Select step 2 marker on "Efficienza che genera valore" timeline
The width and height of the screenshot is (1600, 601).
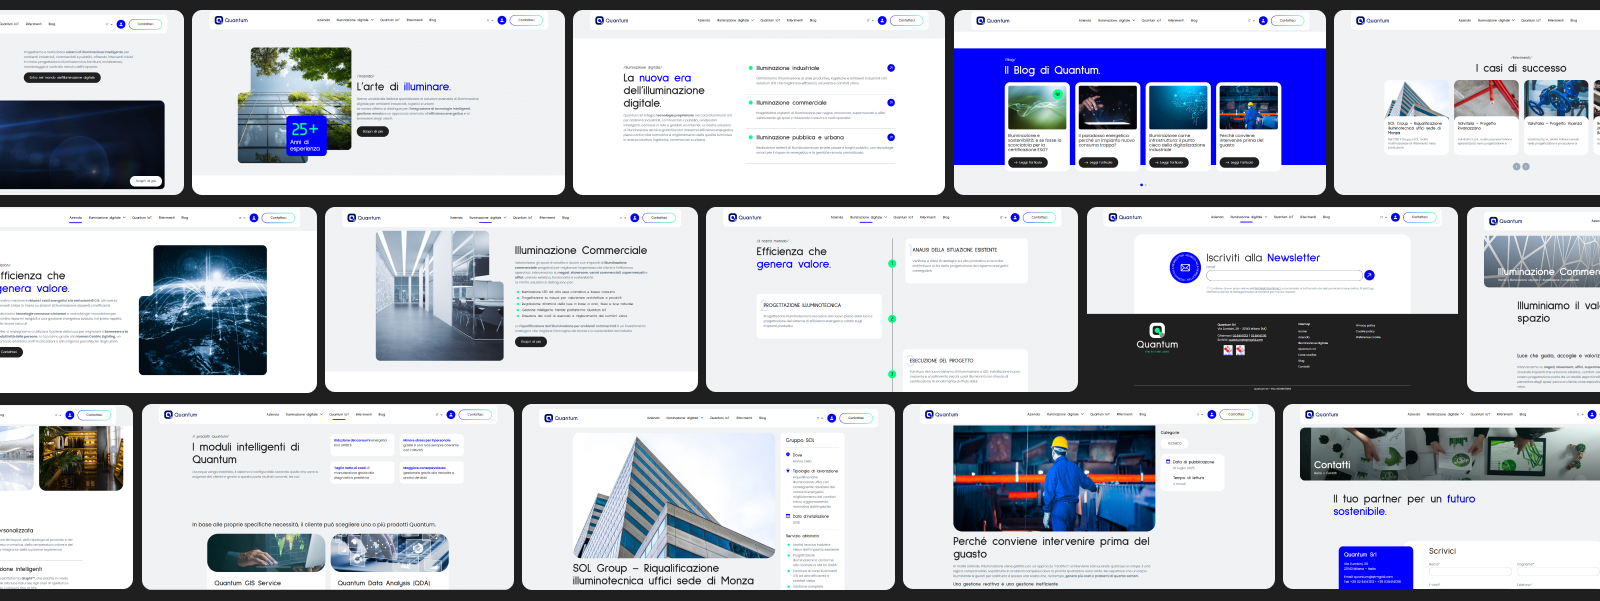[892, 319]
